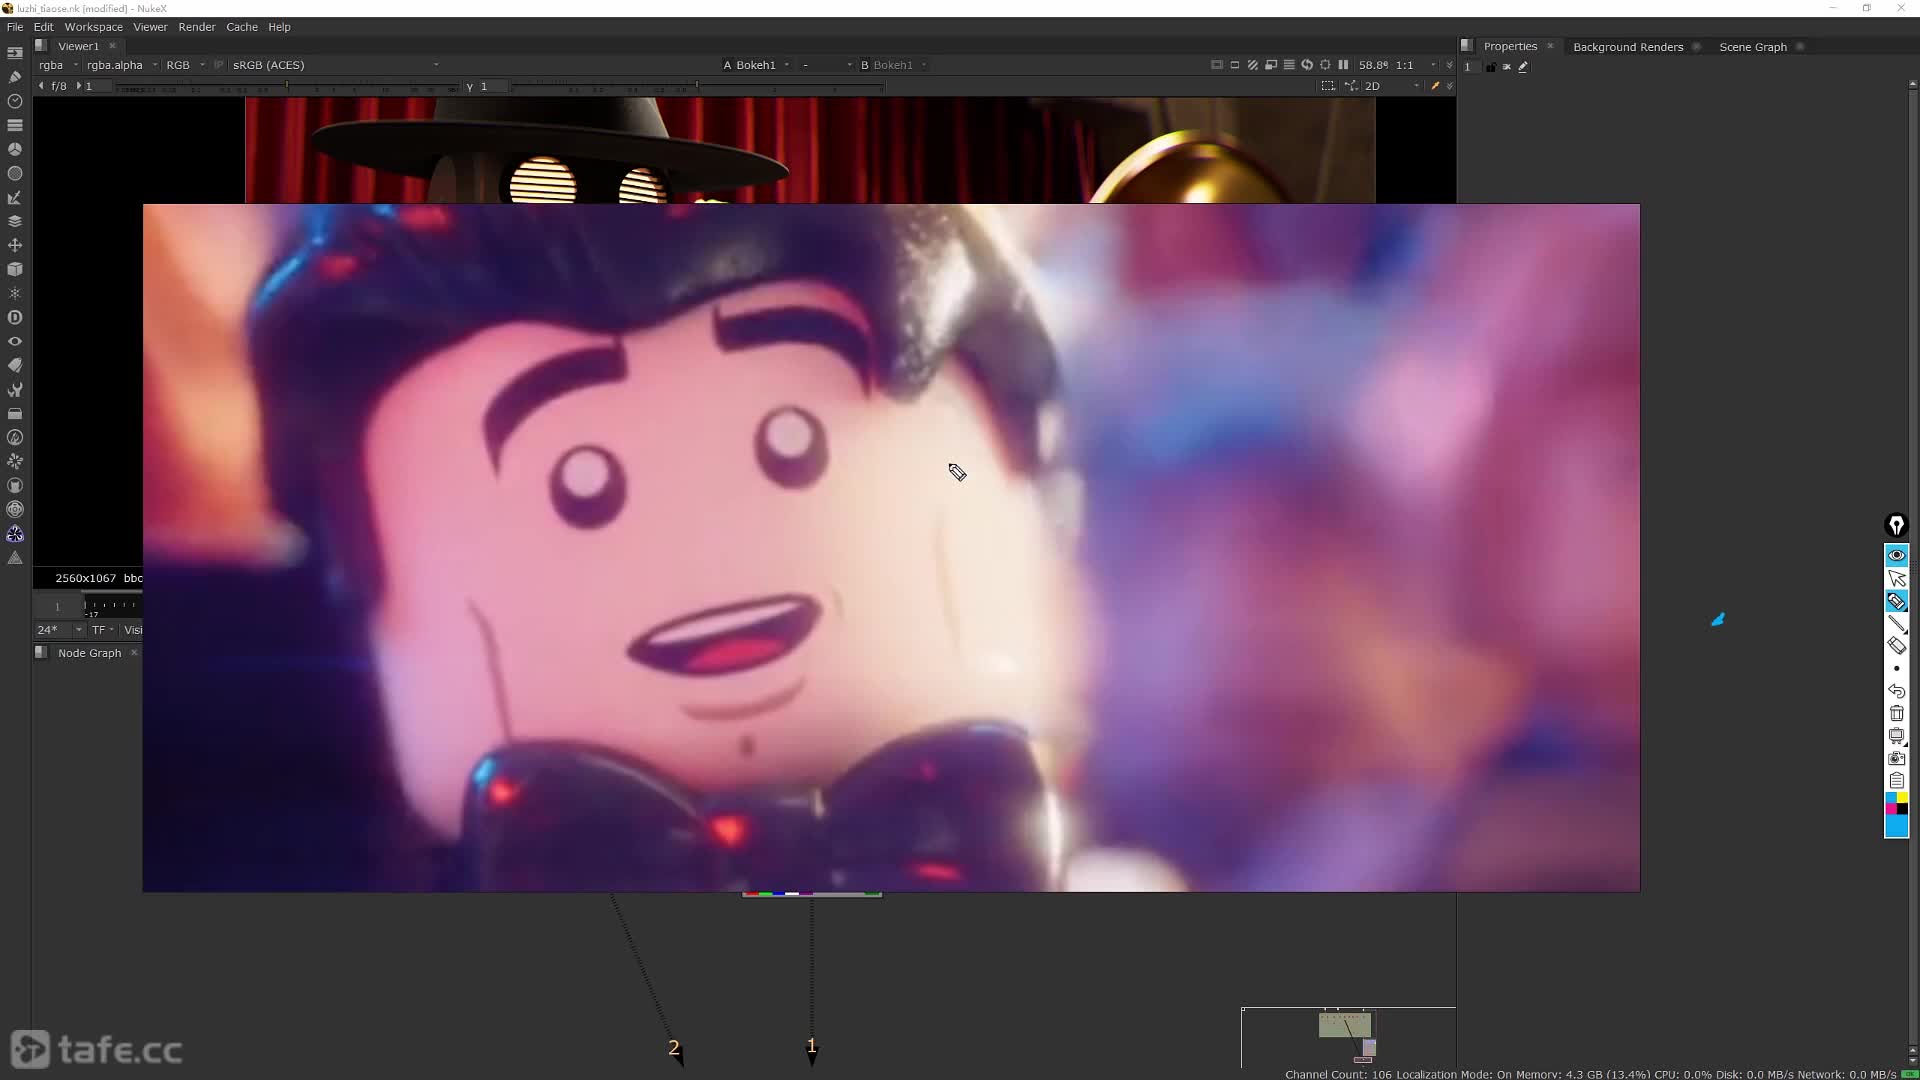Select the line drawing annotation tool

coord(1896,623)
